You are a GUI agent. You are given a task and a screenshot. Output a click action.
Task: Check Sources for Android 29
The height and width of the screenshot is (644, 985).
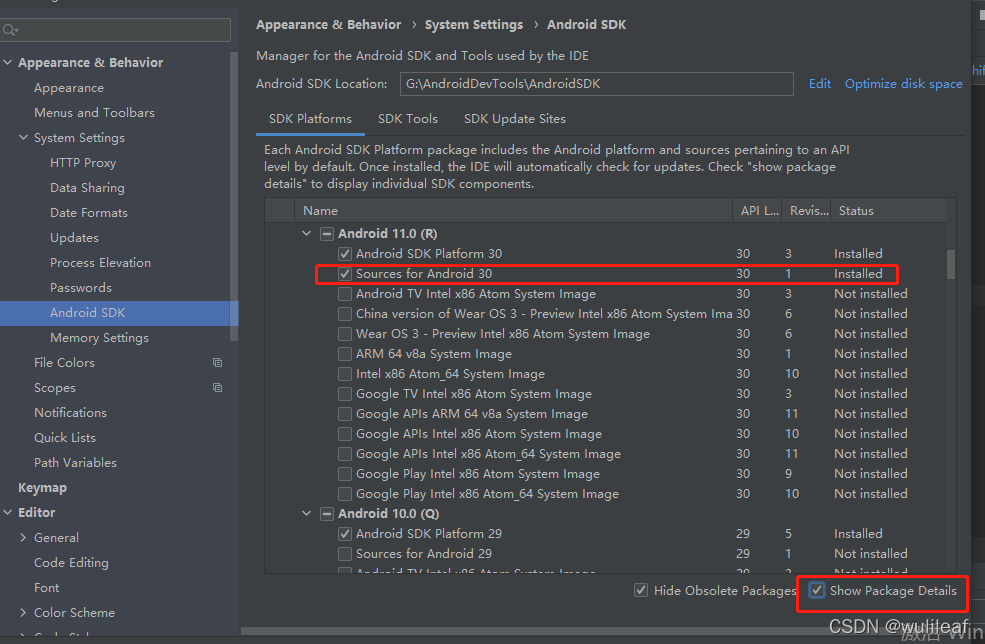coord(345,554)
